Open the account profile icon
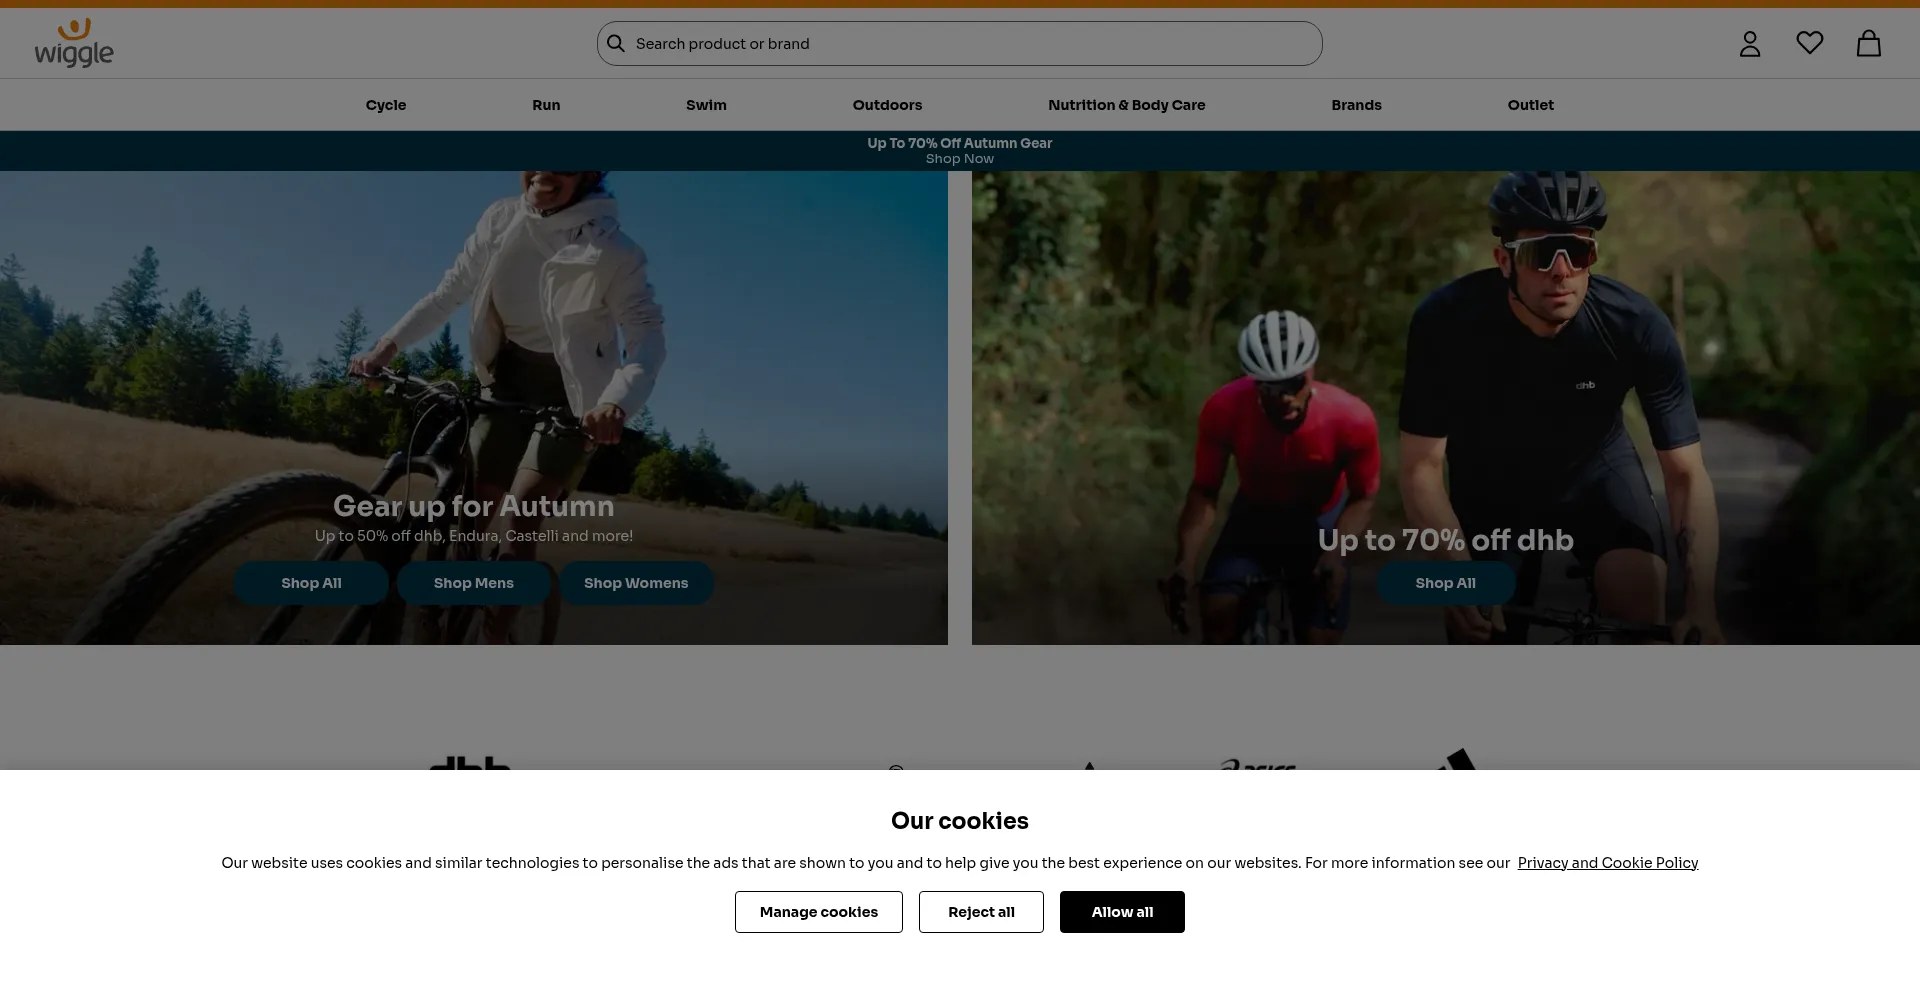This screenshot has width=1920, height=993. coord(1749,44)
